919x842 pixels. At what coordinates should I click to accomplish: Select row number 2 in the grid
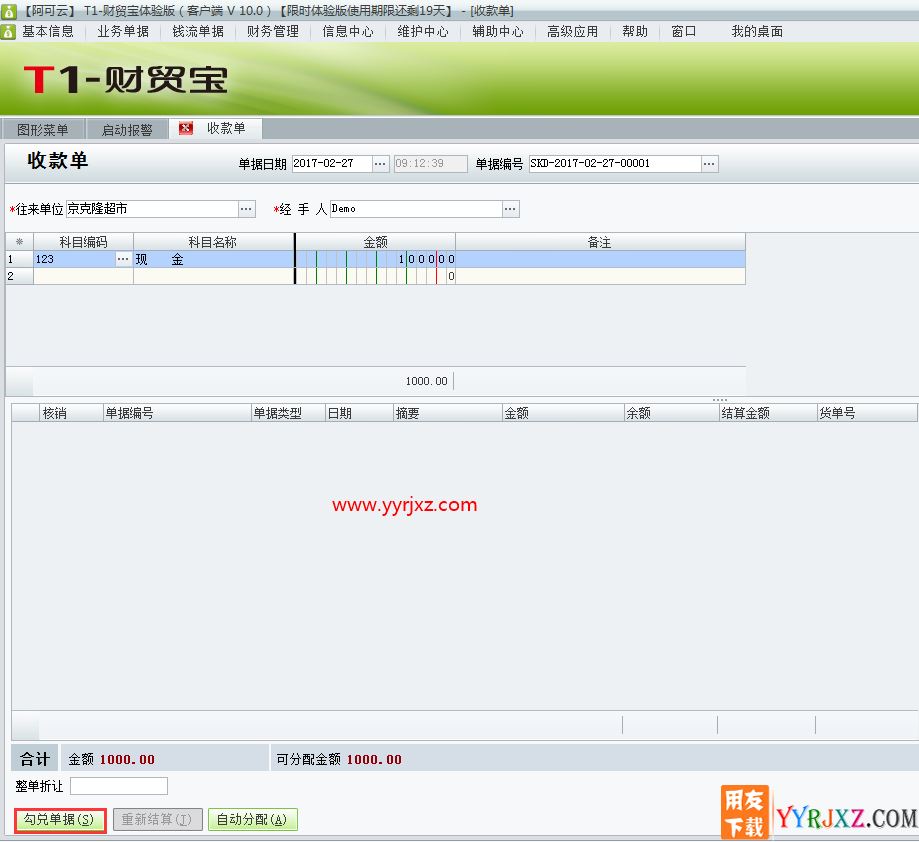[x=19, y=276]
